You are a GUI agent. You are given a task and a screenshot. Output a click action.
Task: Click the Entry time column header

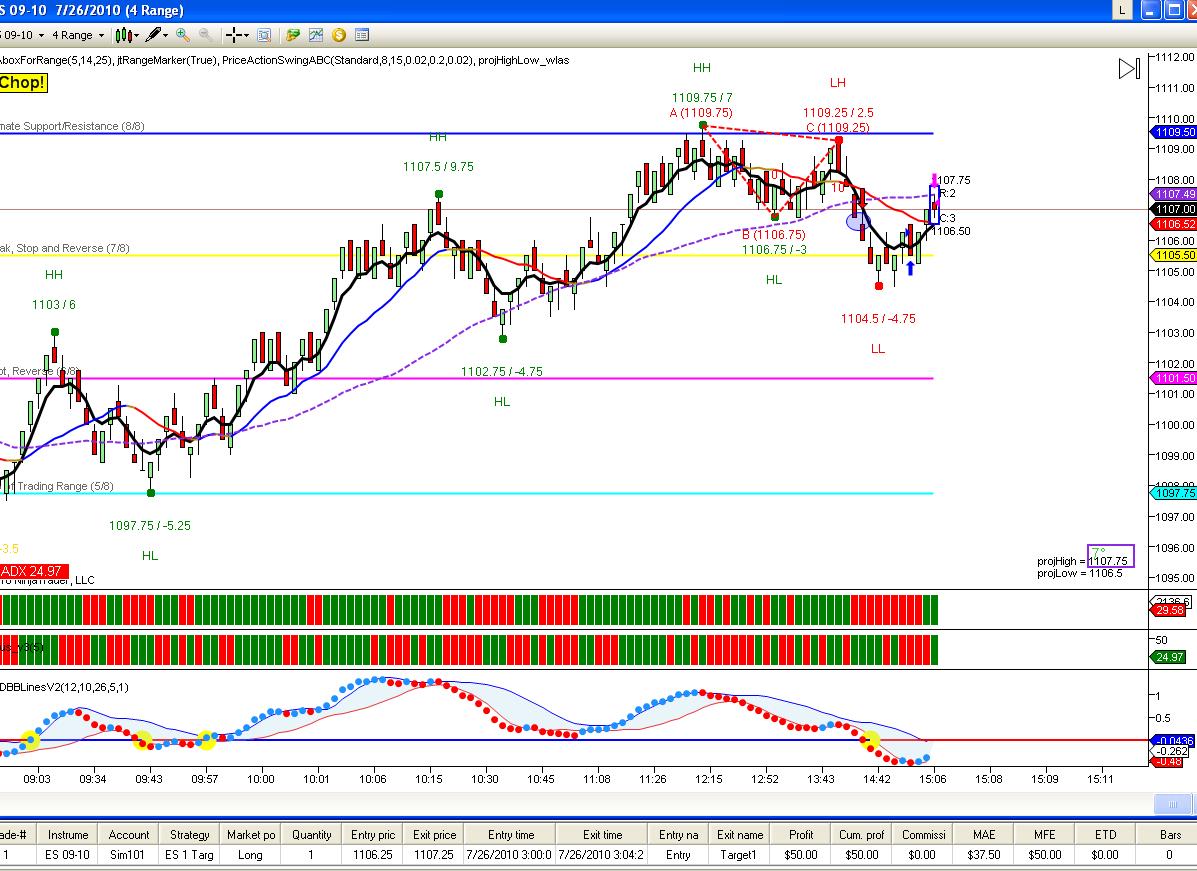(x=511, y=834)
